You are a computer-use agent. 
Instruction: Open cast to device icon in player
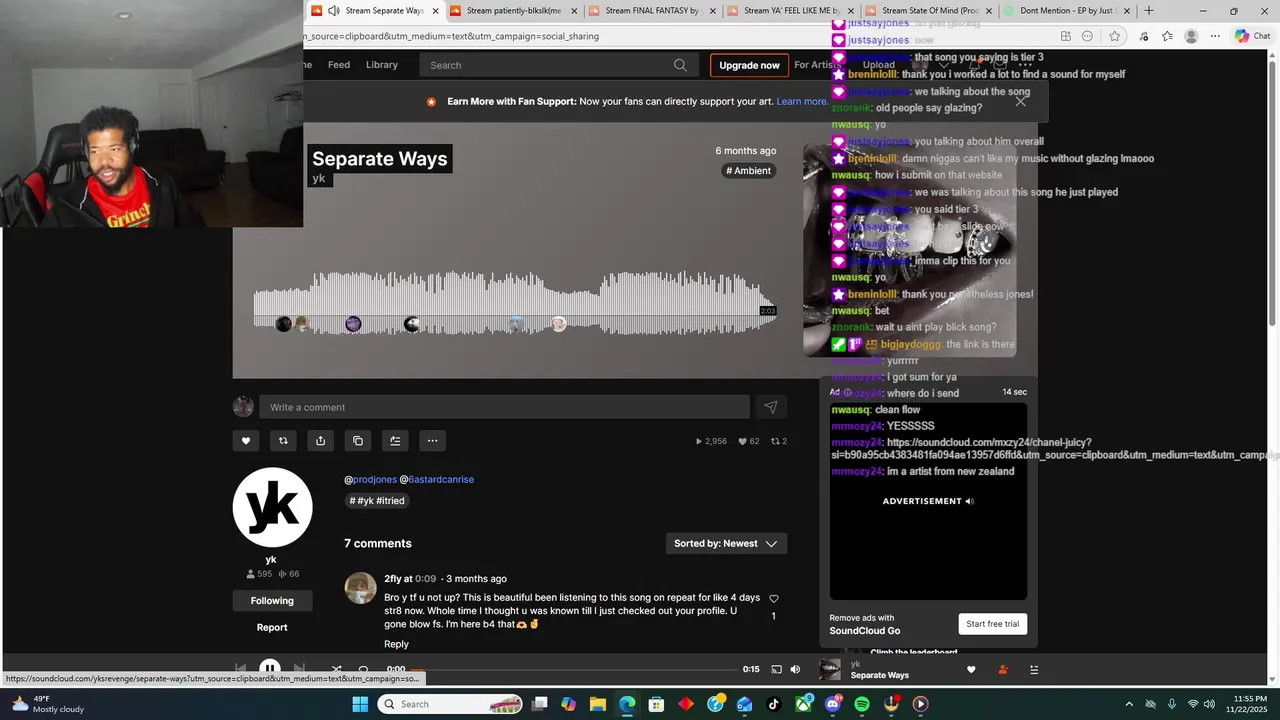point(776,669)
